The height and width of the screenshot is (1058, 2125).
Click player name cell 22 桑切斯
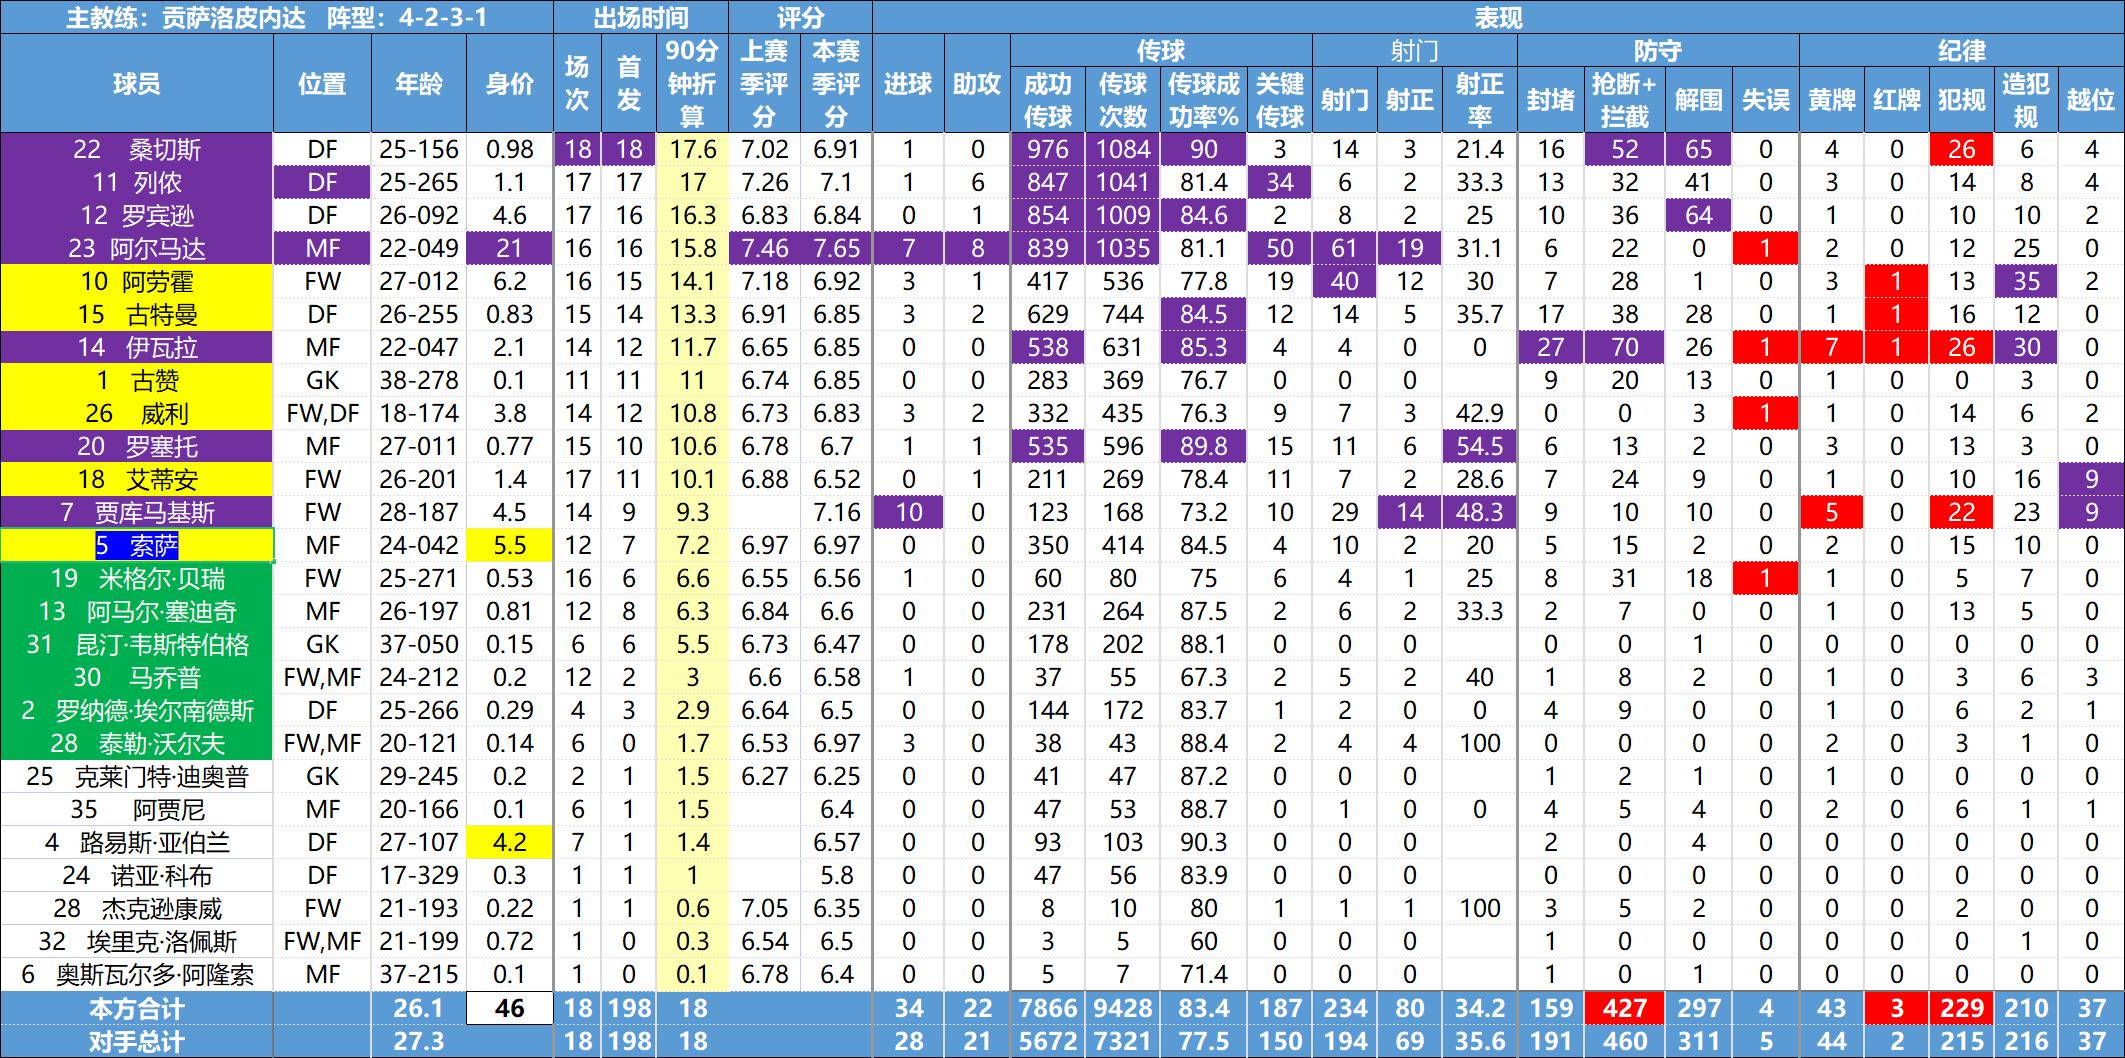pyautogui.click(x=137, y=149)
